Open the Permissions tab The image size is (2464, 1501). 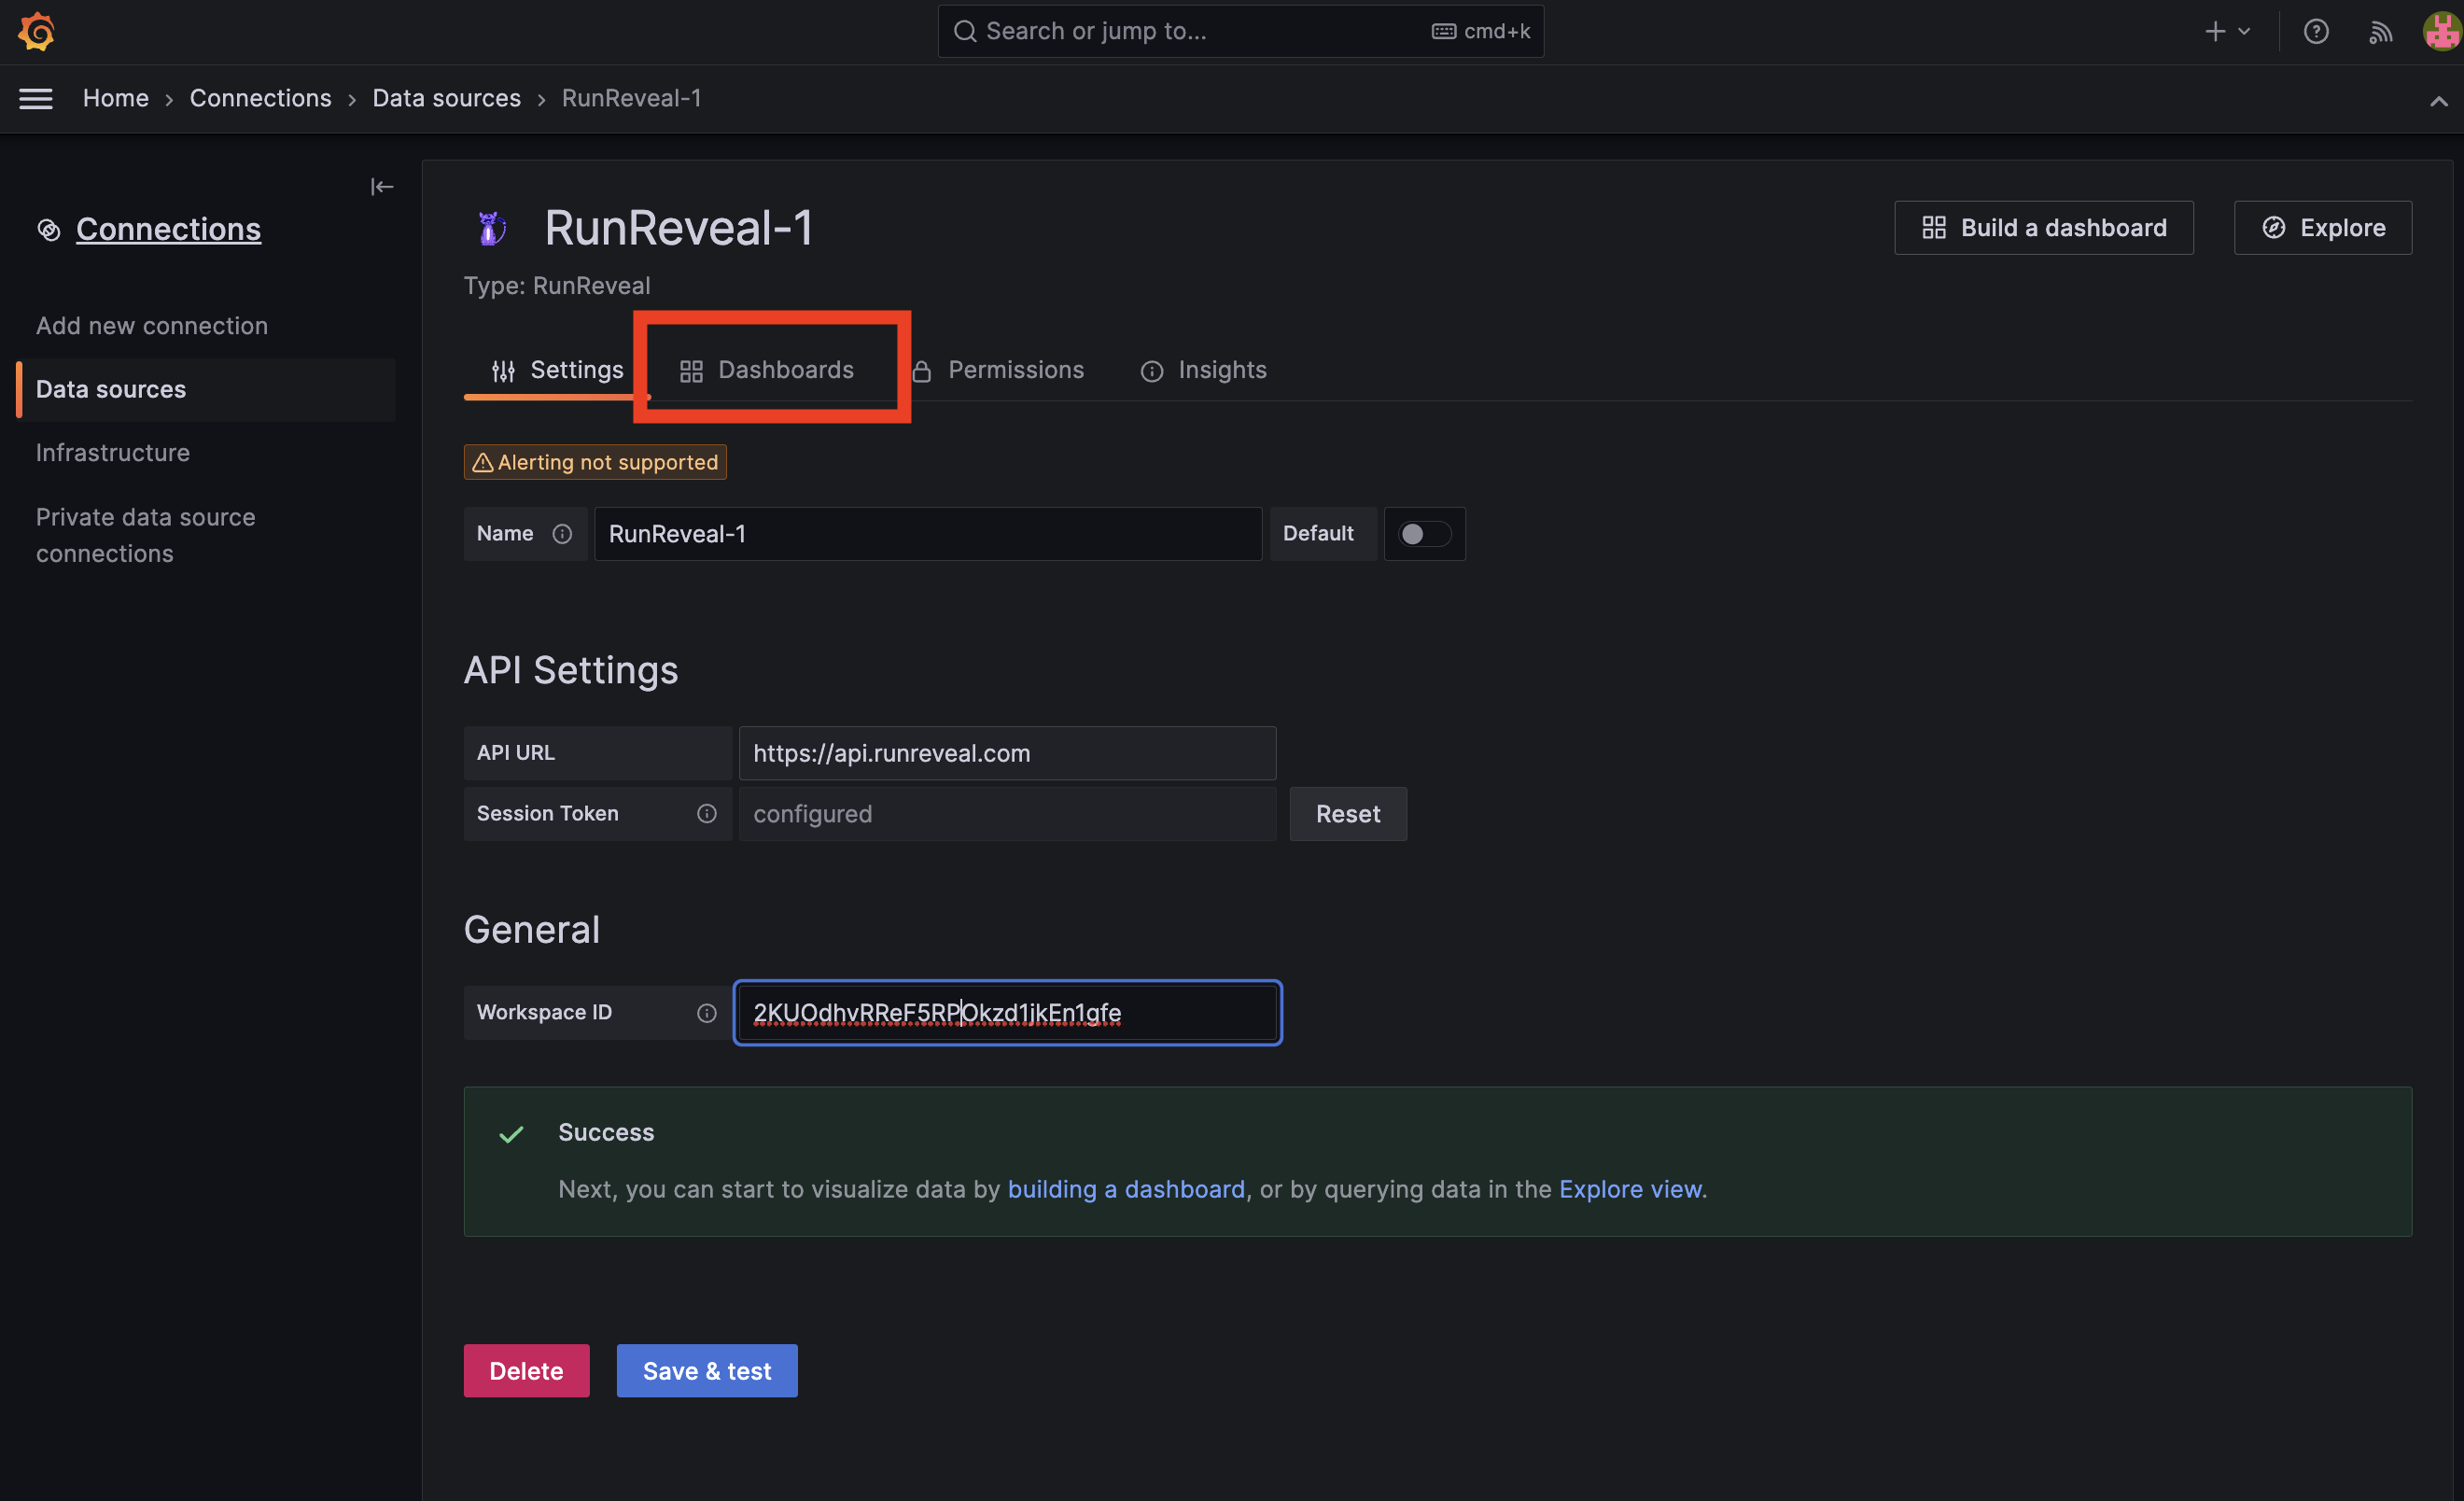click(998, 370)
